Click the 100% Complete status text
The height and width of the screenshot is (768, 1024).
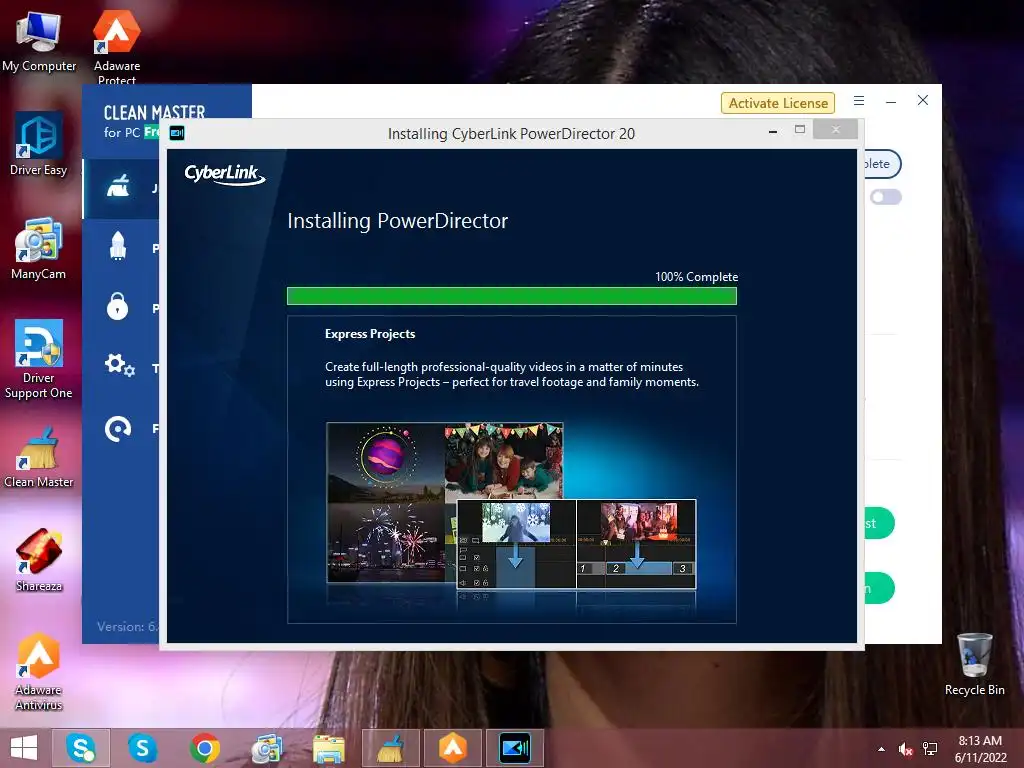(x=696, y=277)
